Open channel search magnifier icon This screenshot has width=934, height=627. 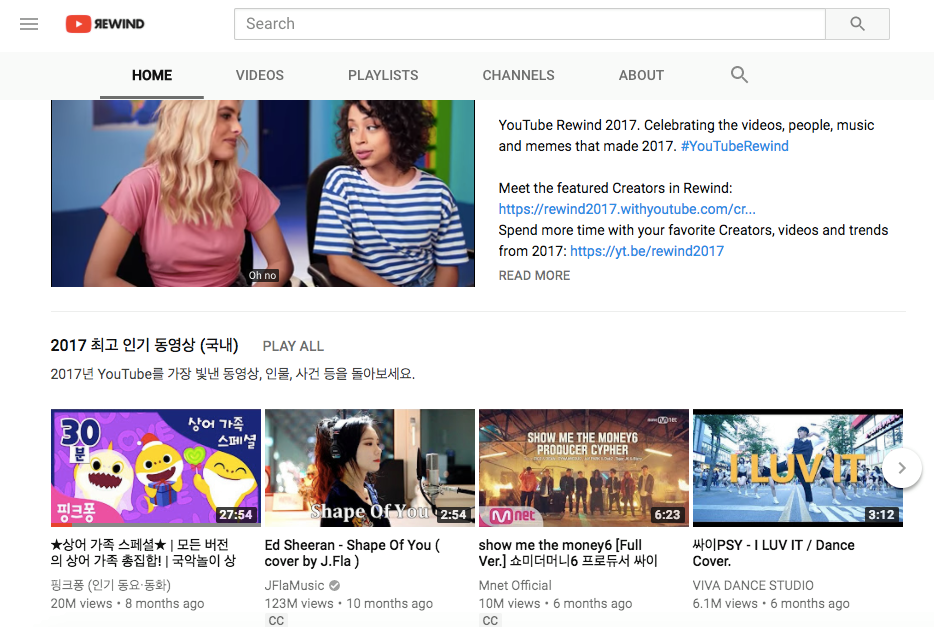pyautogui.click(x=739, y=75)
